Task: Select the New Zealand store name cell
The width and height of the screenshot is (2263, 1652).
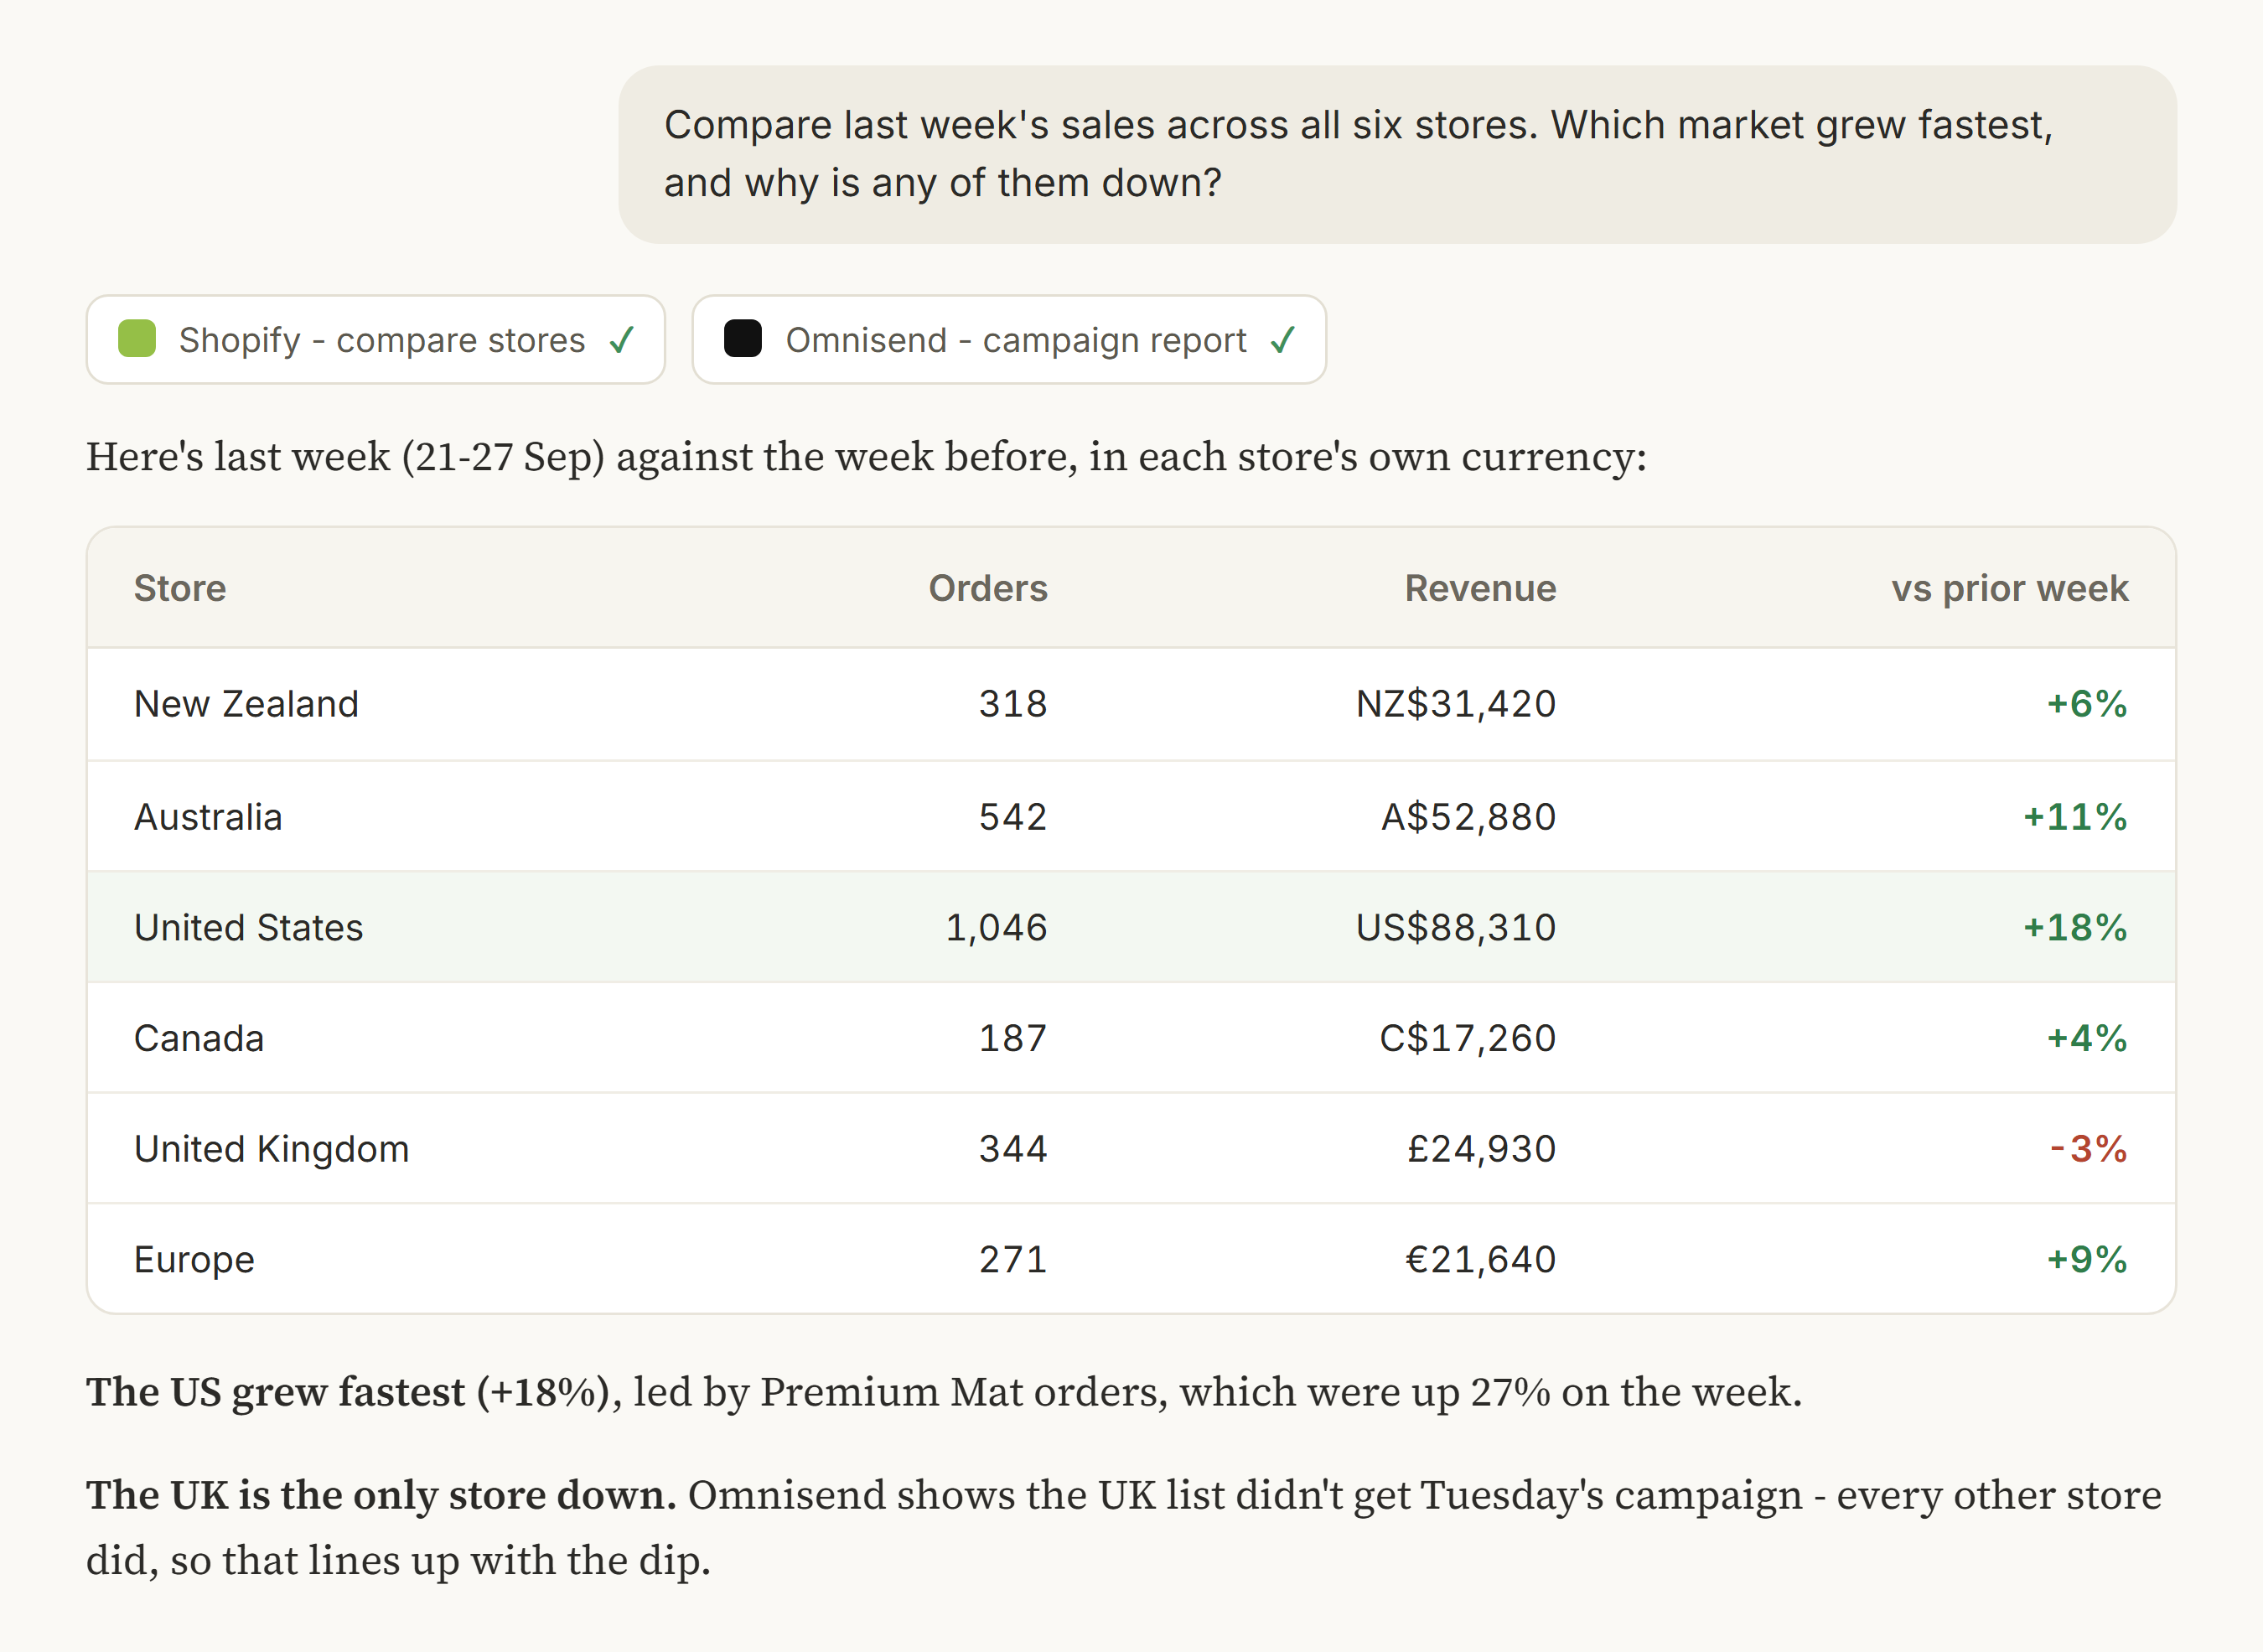Action: click(246, 704)
